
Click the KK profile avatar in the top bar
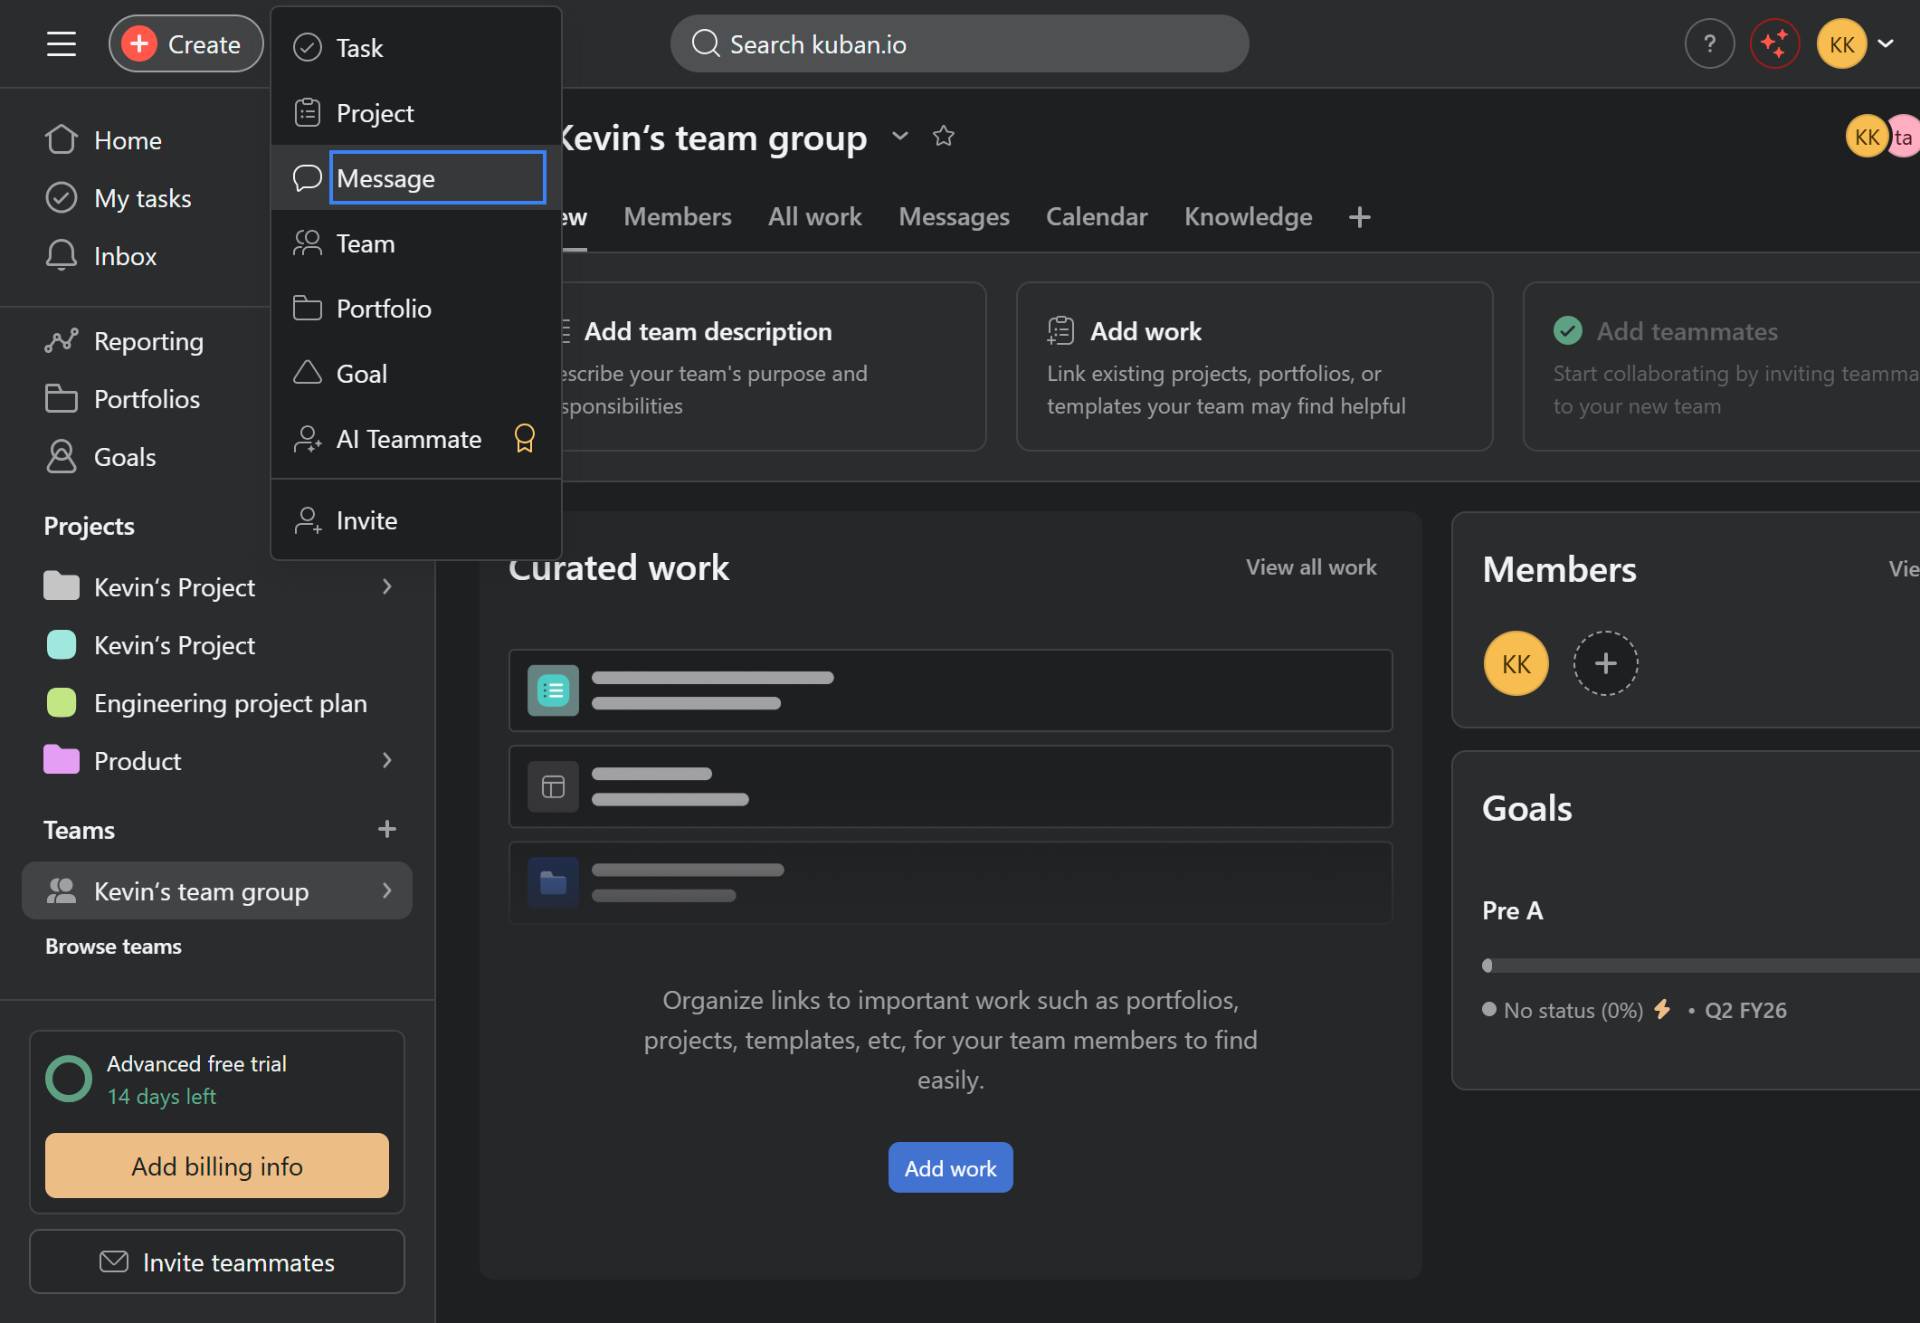tap(1841, 44)
